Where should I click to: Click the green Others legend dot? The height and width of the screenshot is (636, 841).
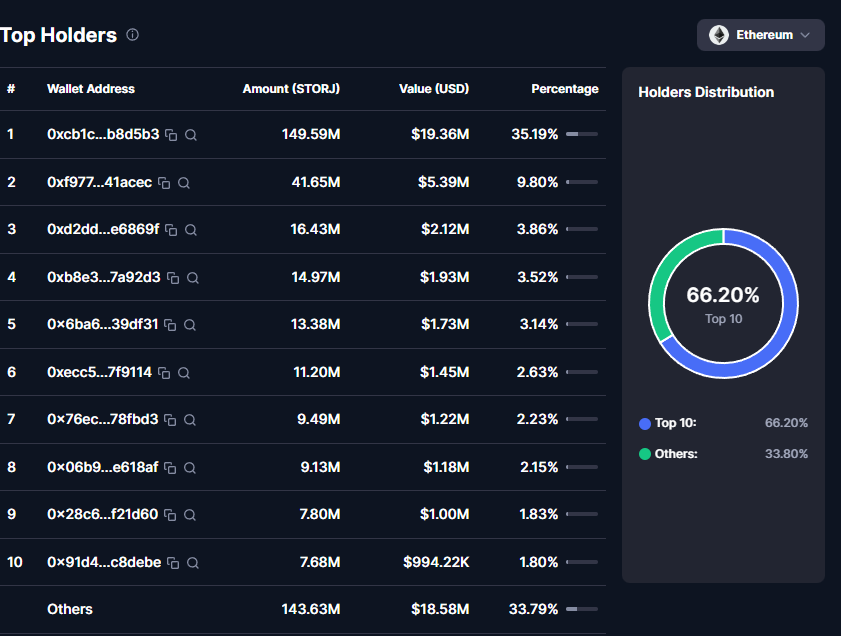click(645, 454)
